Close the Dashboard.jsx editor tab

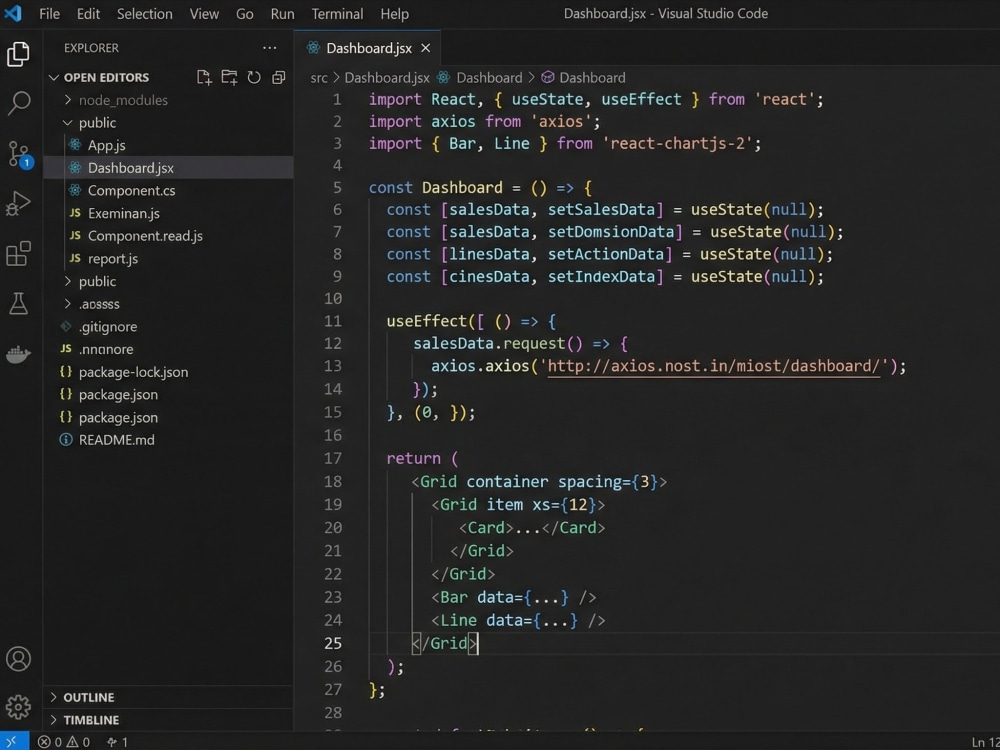425,48
